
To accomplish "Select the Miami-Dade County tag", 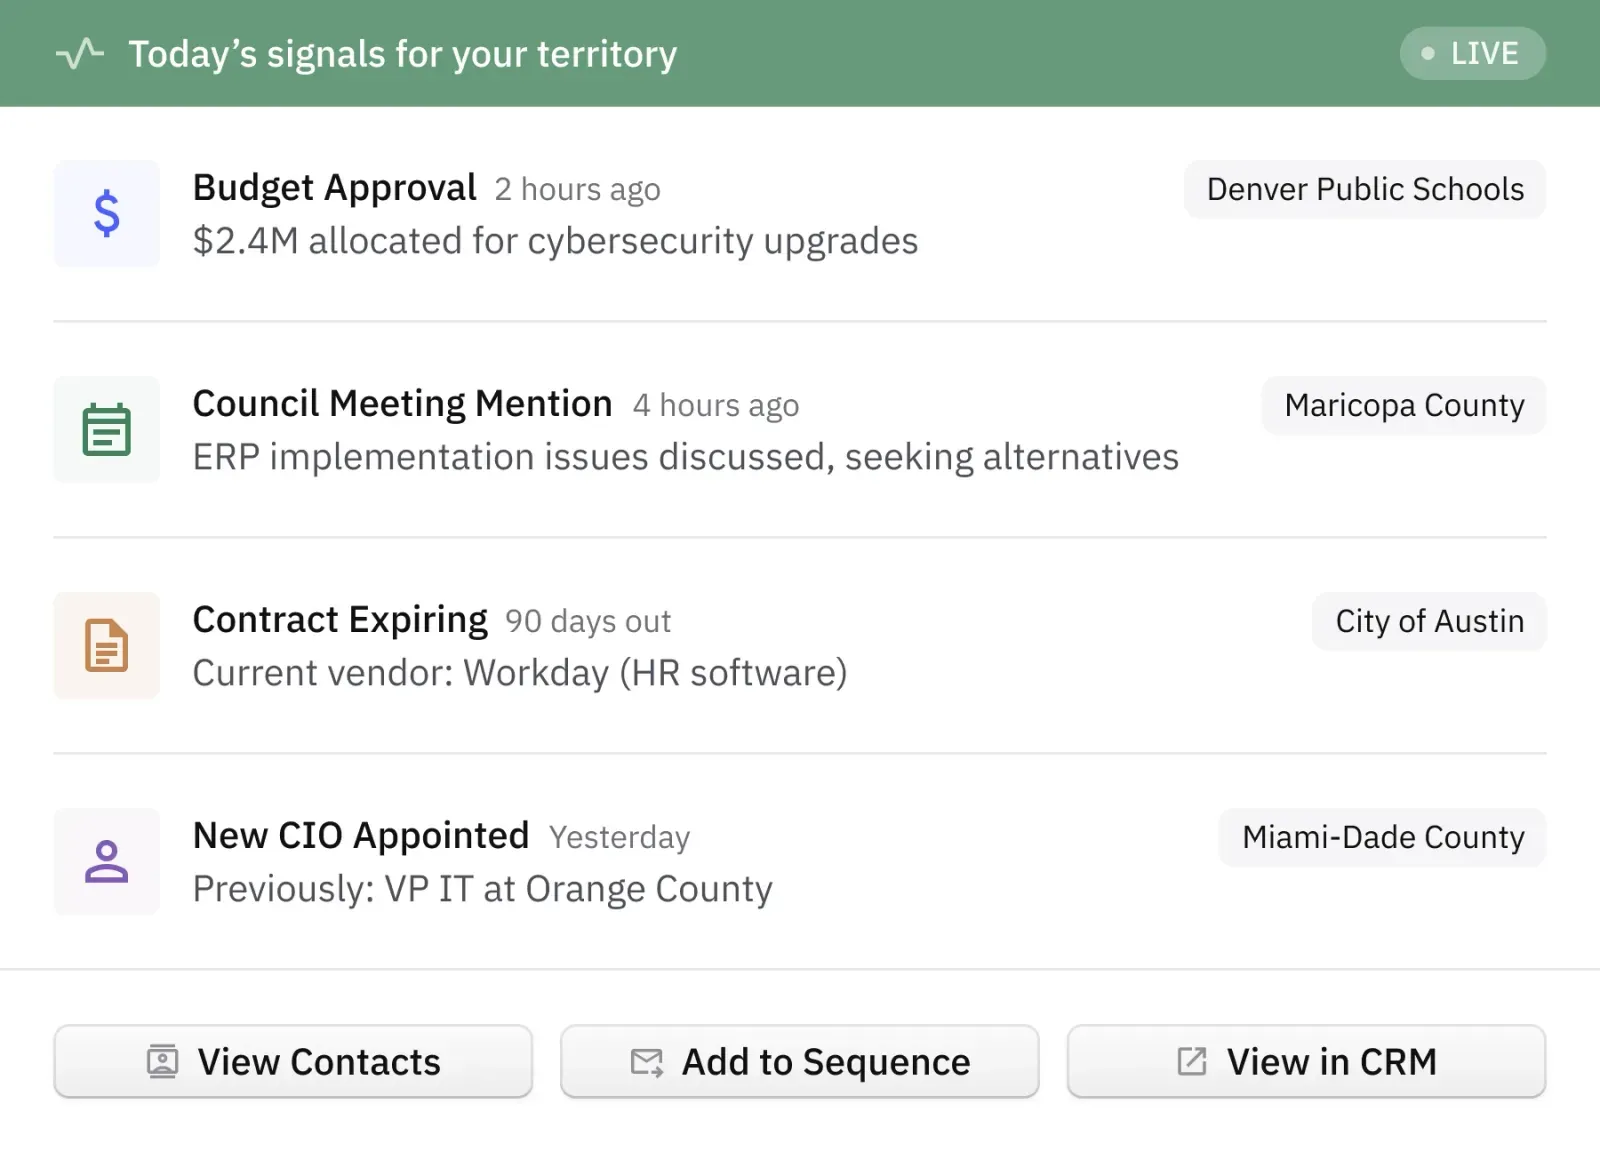I will point(1383,837).
